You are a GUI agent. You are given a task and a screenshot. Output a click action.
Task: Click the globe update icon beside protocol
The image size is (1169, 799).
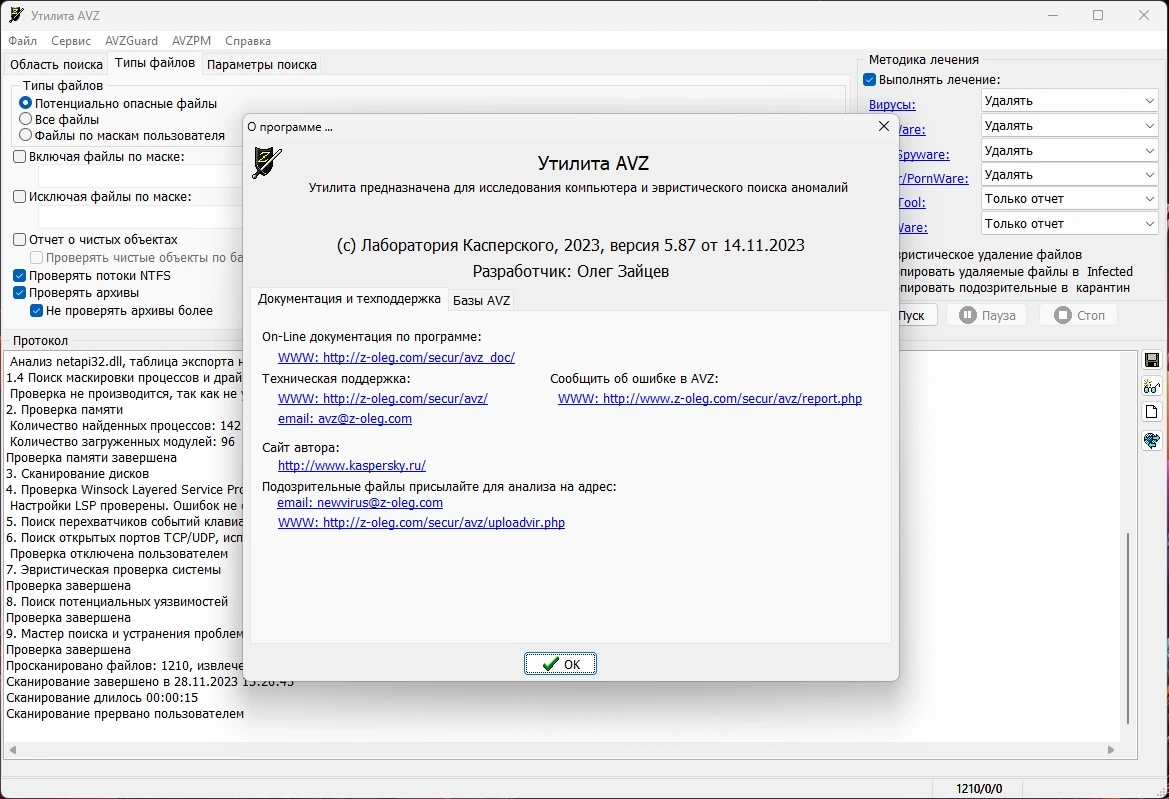[1151, 440]
